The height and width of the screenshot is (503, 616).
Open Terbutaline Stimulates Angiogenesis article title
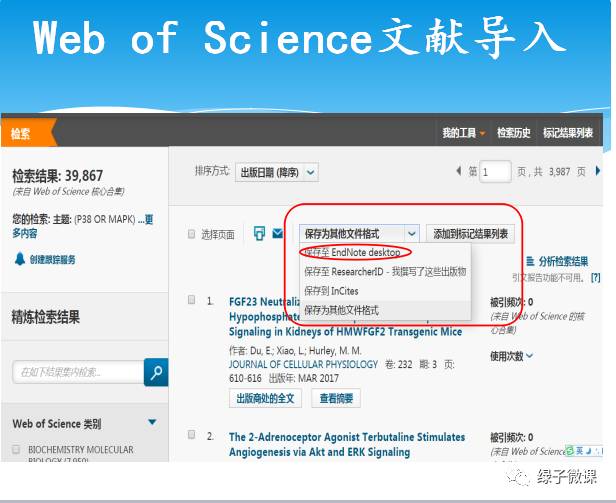click(347, 444)
